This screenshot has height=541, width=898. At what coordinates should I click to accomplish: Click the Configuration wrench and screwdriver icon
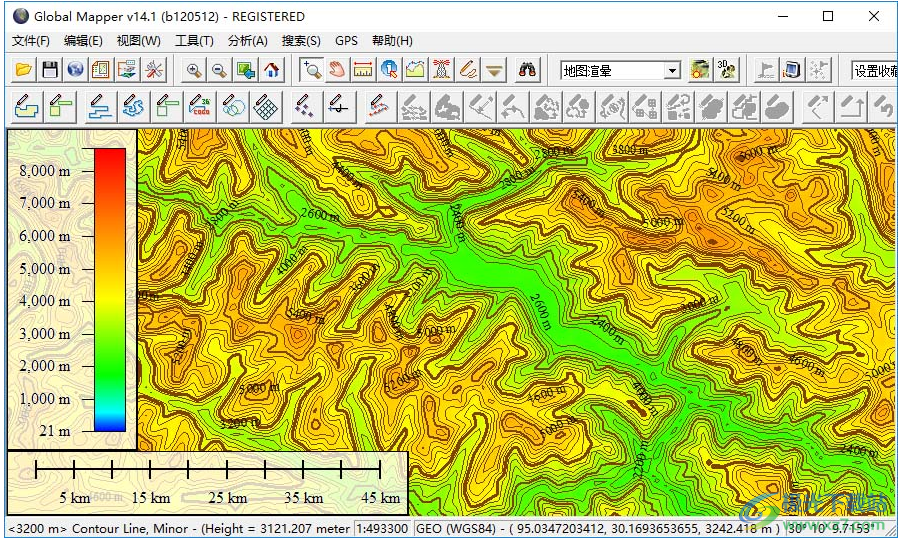(x=154, y=70)
